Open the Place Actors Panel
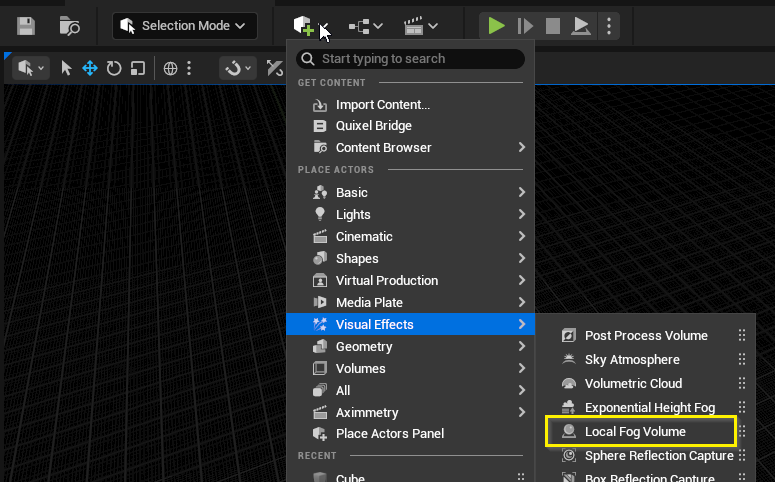The width and height of the screenshot is (775, 482). point(389,433)
